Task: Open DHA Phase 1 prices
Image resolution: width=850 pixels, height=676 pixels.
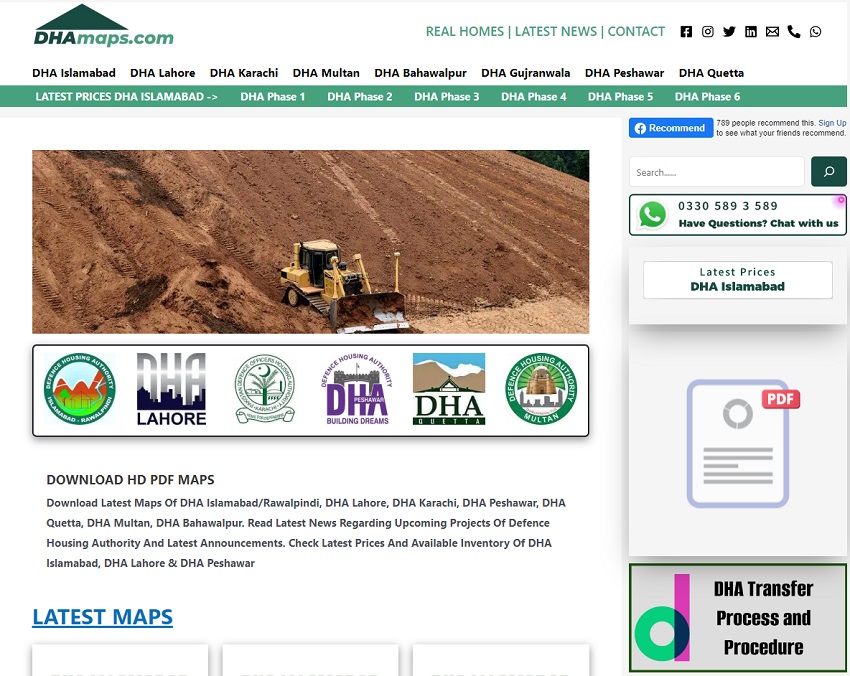Action: click(x=273, y=96)
